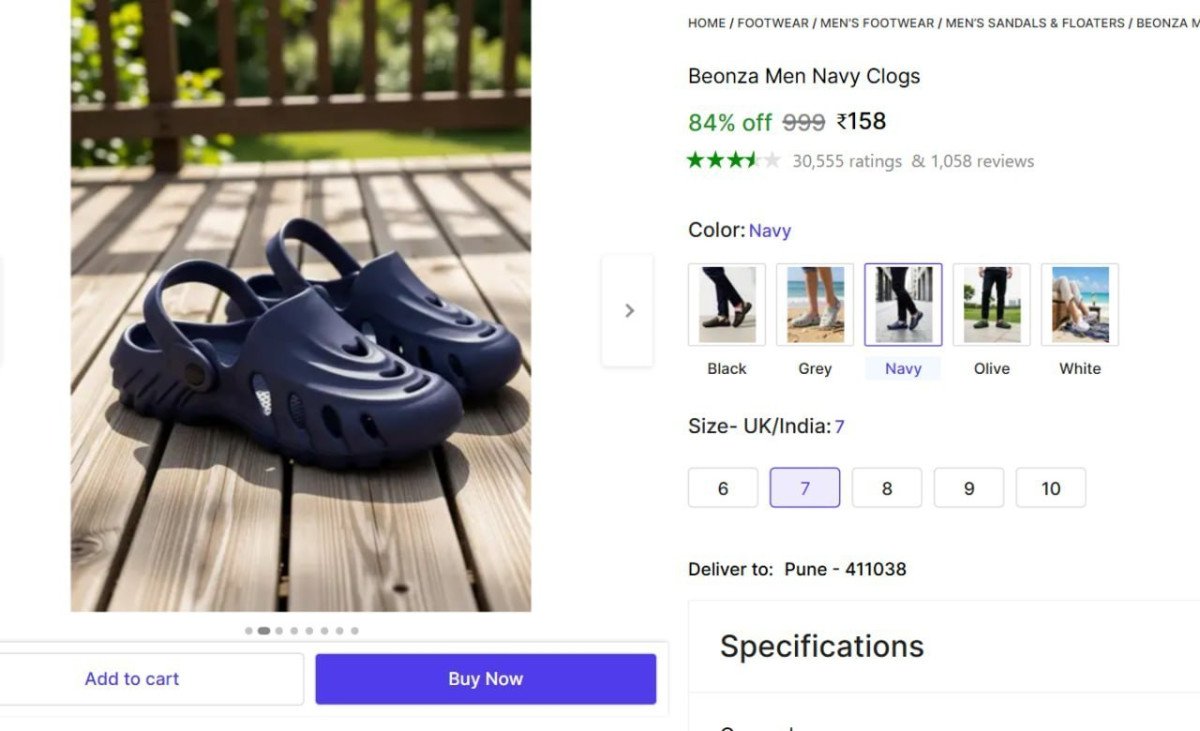Expand the Specifications section
This screenshot has width=1200, height=731.
point(821,646)
